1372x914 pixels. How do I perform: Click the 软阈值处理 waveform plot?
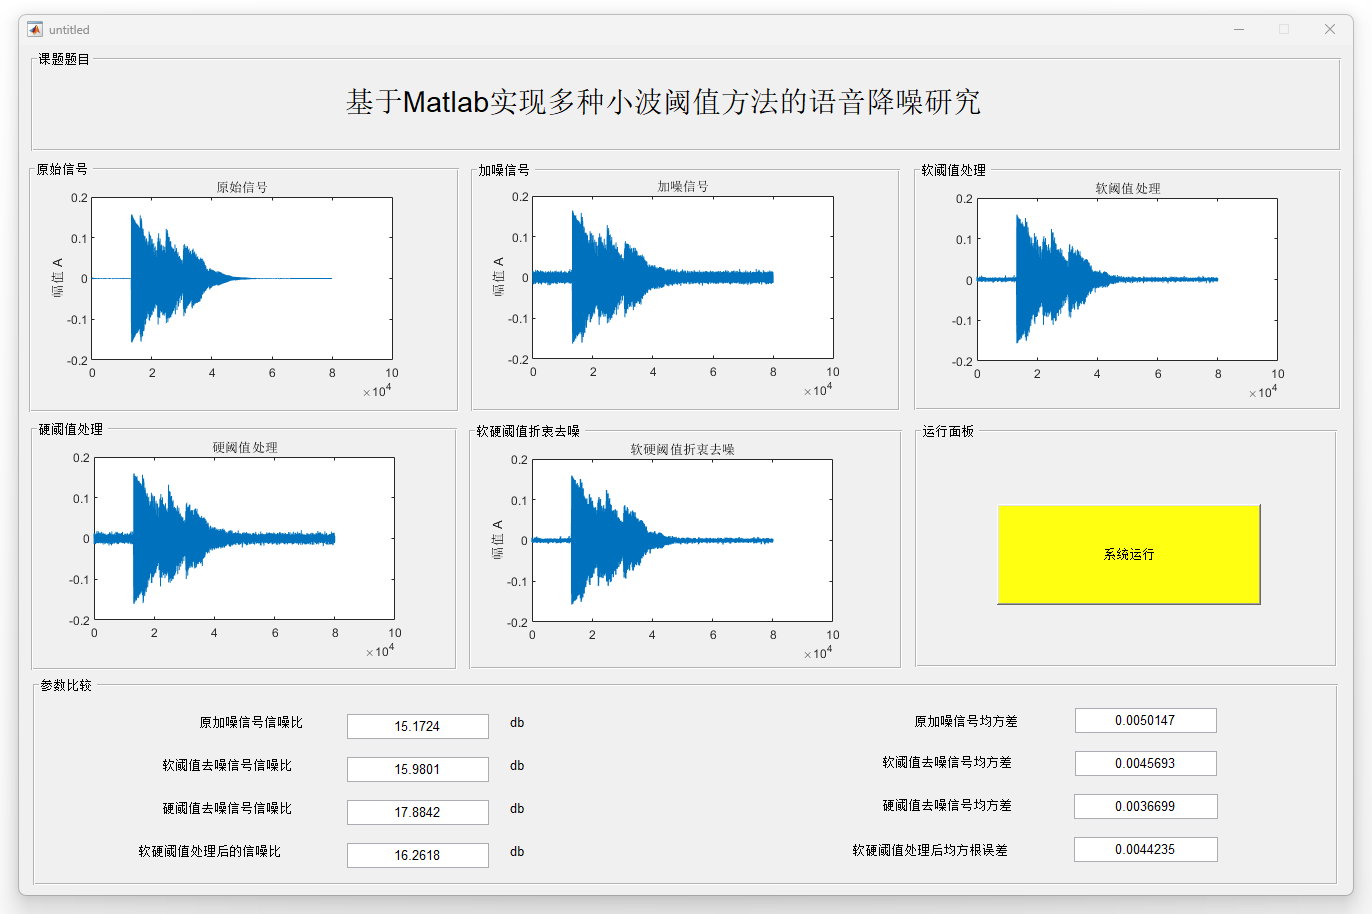1127,280
